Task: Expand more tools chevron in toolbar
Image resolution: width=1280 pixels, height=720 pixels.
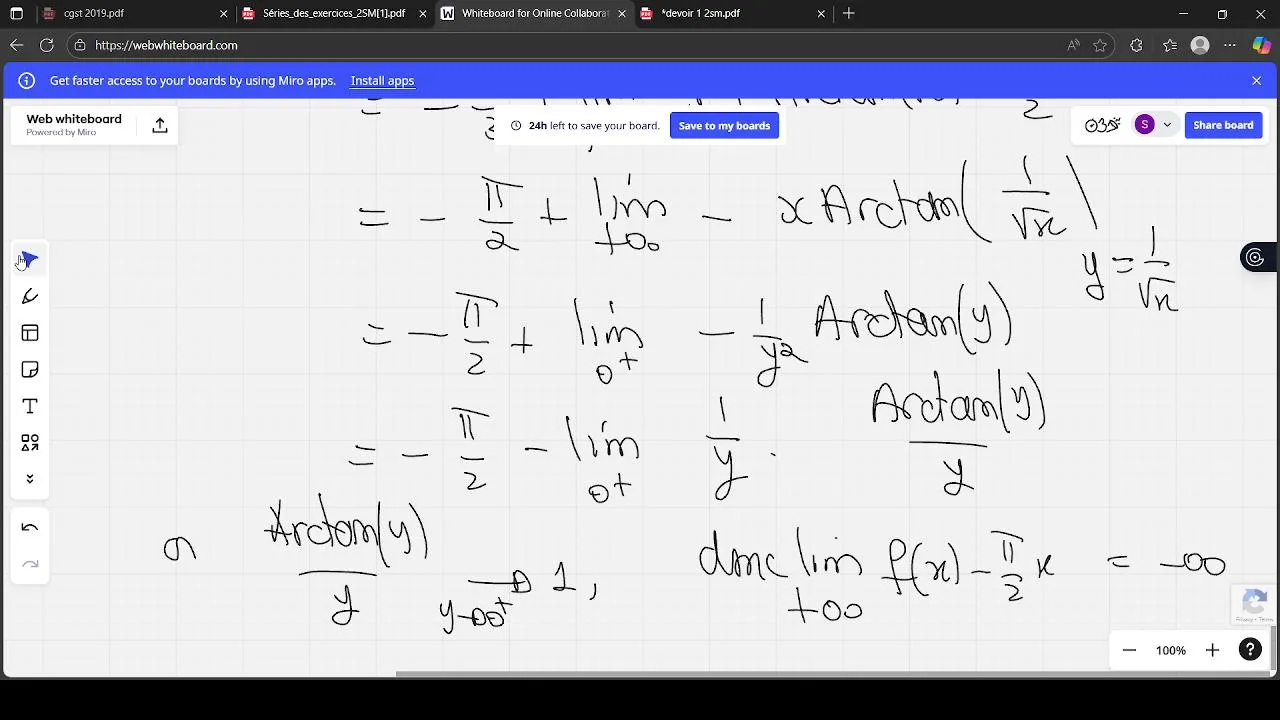Action: tap(30, 479)
